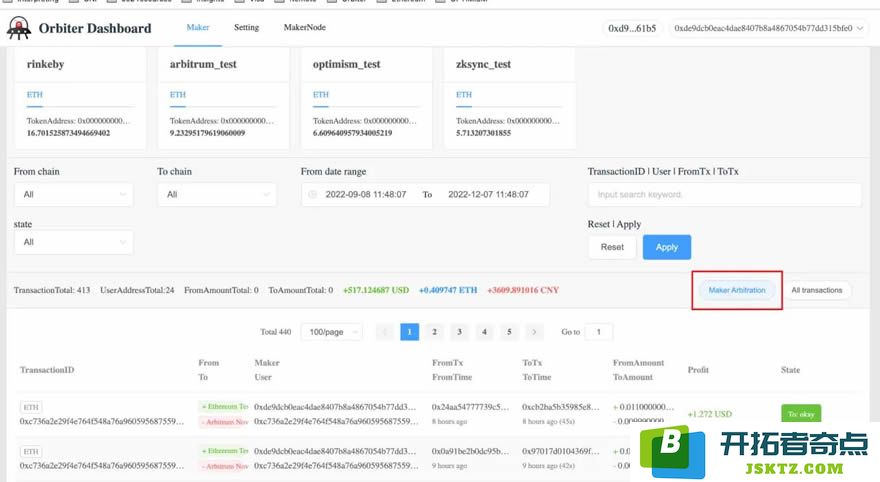The width and height of the screenshot is (880, 482).
Task: Go to previous page arrow
Action: [385, 332]
